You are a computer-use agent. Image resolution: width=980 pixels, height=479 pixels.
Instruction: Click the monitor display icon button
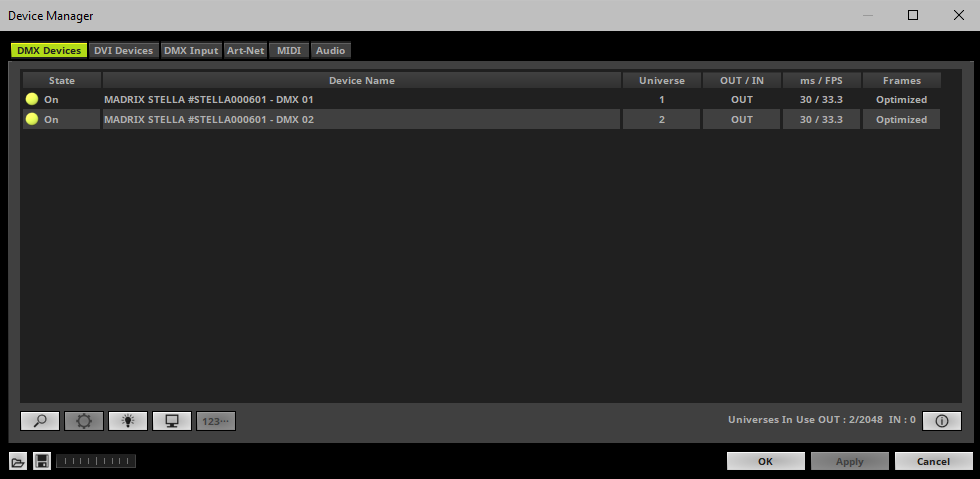pyautogui.click(x=172, y=421)
